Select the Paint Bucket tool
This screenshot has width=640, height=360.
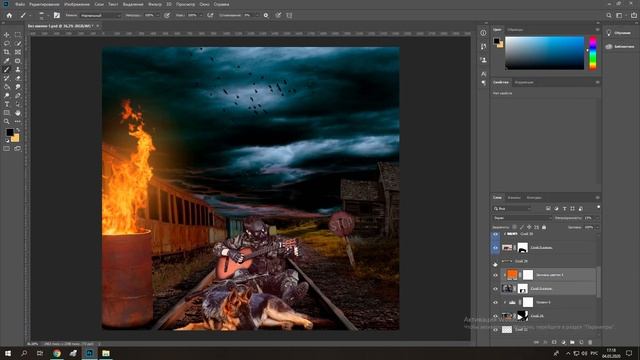[7, 87]
